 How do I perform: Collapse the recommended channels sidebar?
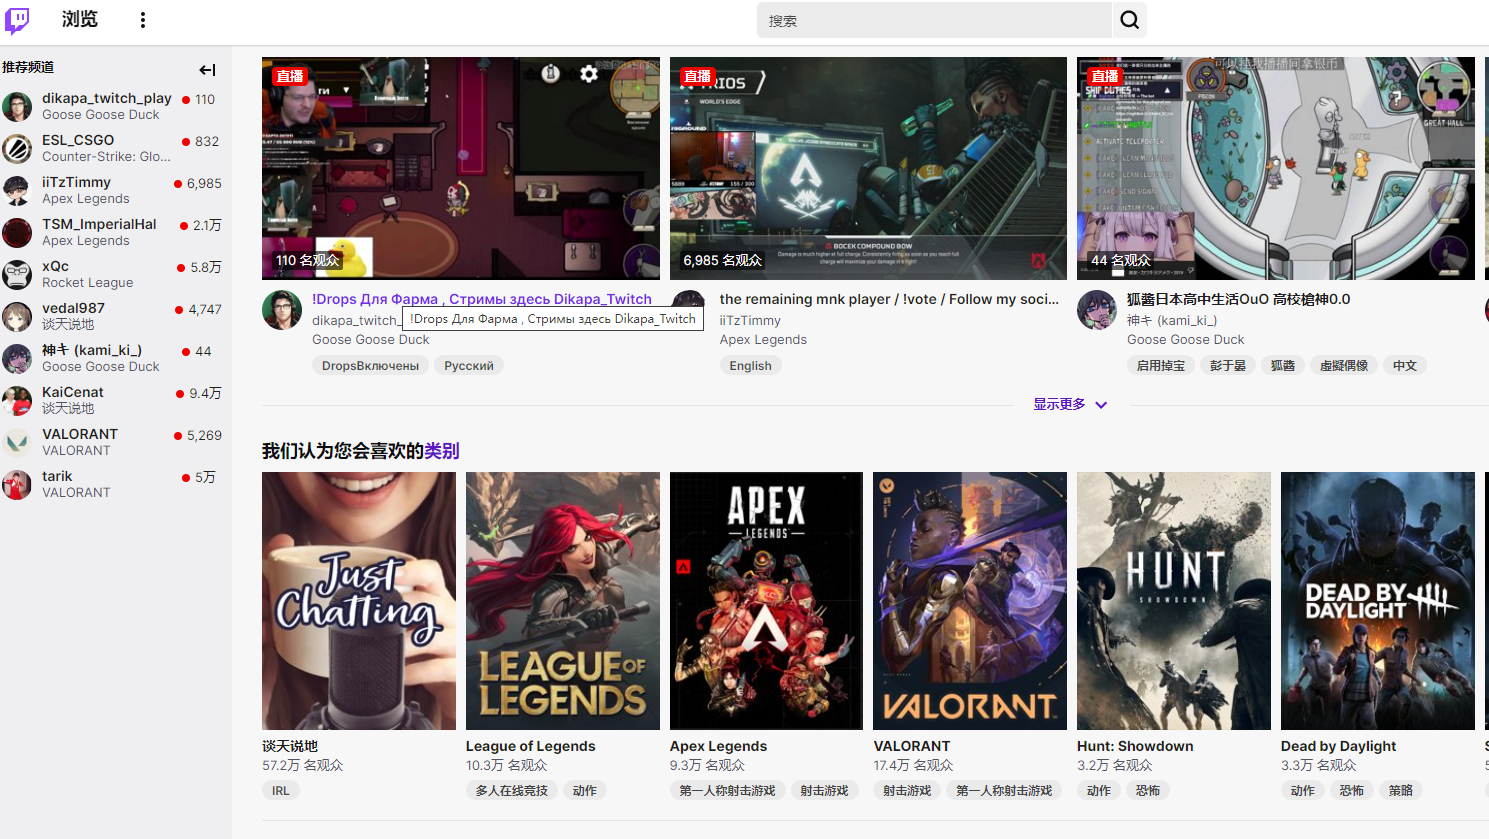tap(207, 70)
